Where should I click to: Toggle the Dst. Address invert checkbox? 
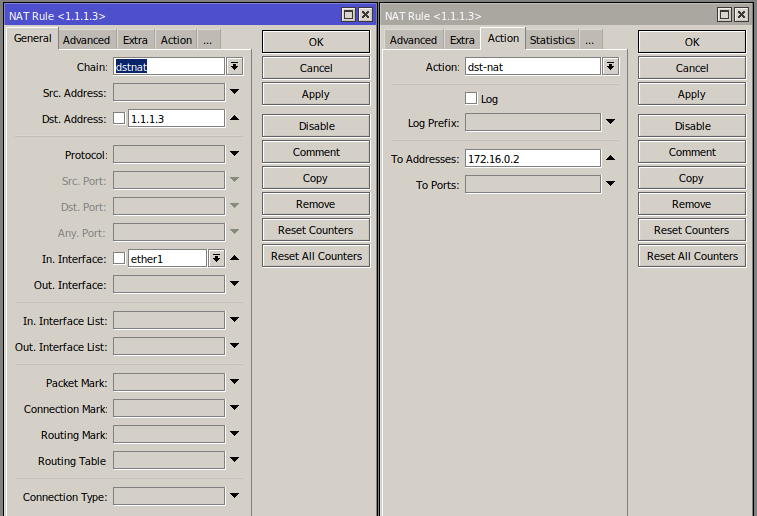pyautogui.click(x=119, y=118)
